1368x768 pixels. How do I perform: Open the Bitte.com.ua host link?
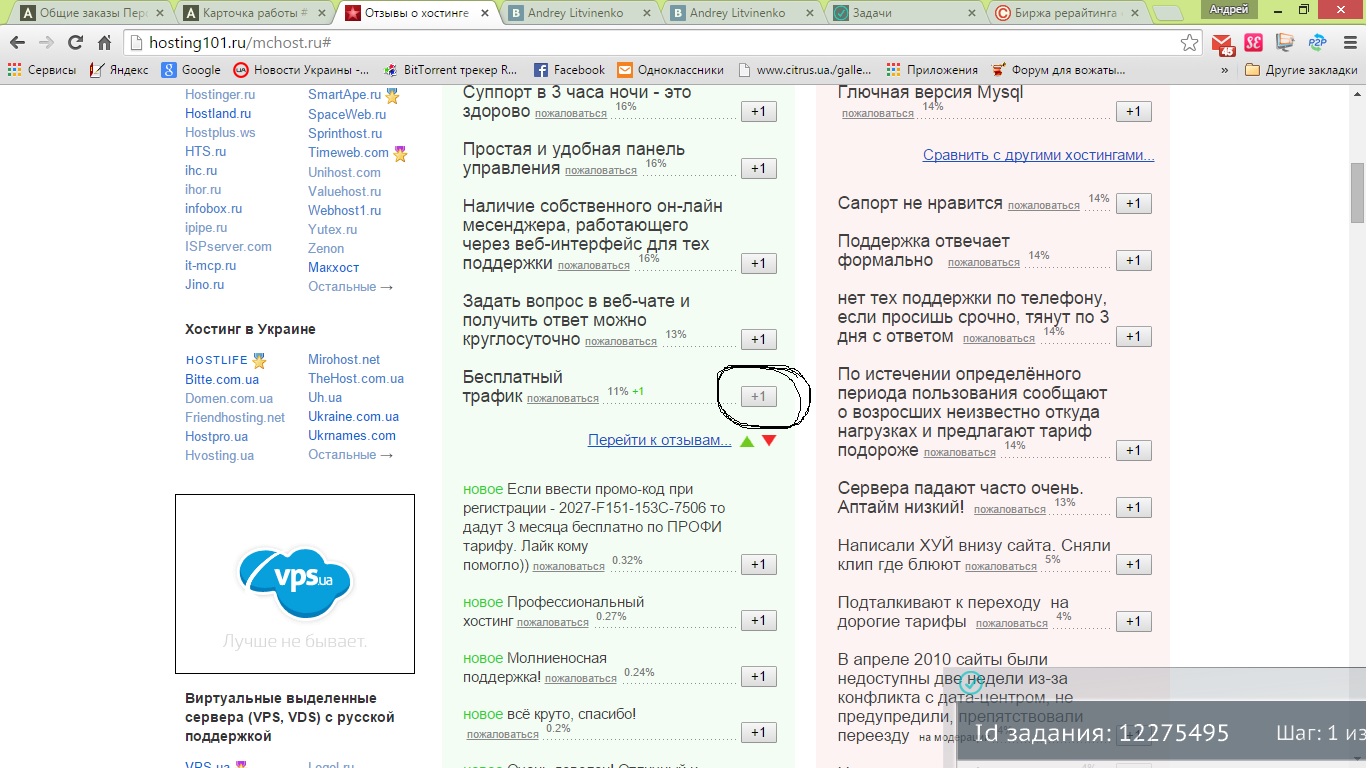222,379
